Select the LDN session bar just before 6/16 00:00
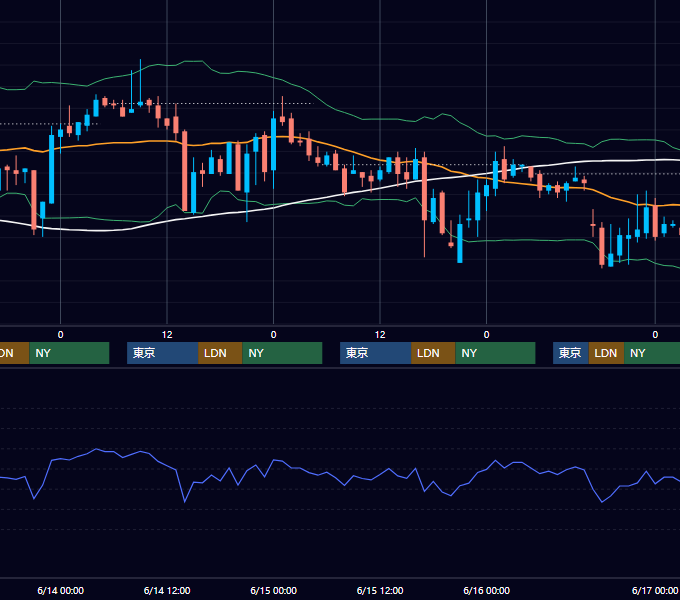Viewport: 680px width, 600px height. pyautogui.click(x=433, y=353)
